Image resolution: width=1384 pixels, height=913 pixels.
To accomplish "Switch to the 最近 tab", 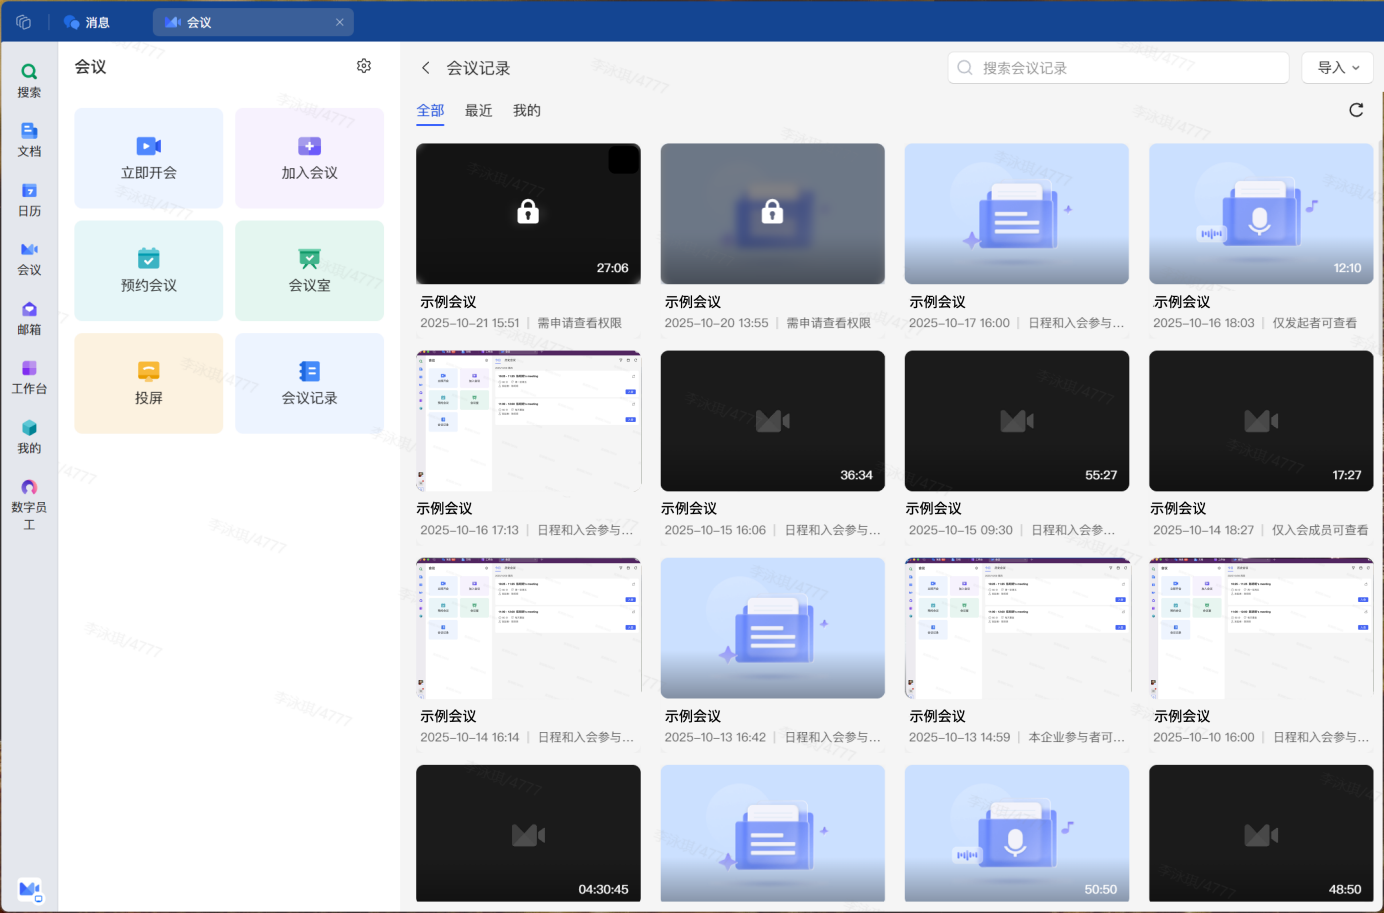I will (x=478, y=110).
